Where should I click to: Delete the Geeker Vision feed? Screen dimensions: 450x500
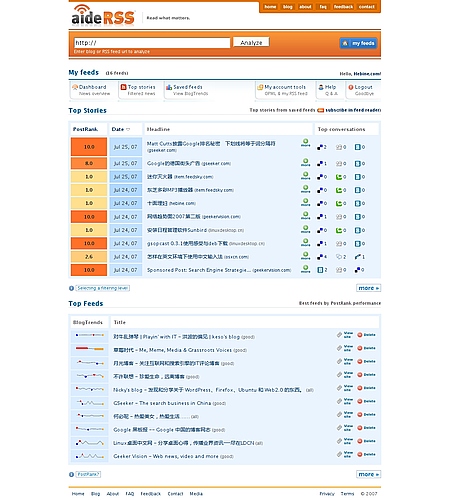(366, 454)
